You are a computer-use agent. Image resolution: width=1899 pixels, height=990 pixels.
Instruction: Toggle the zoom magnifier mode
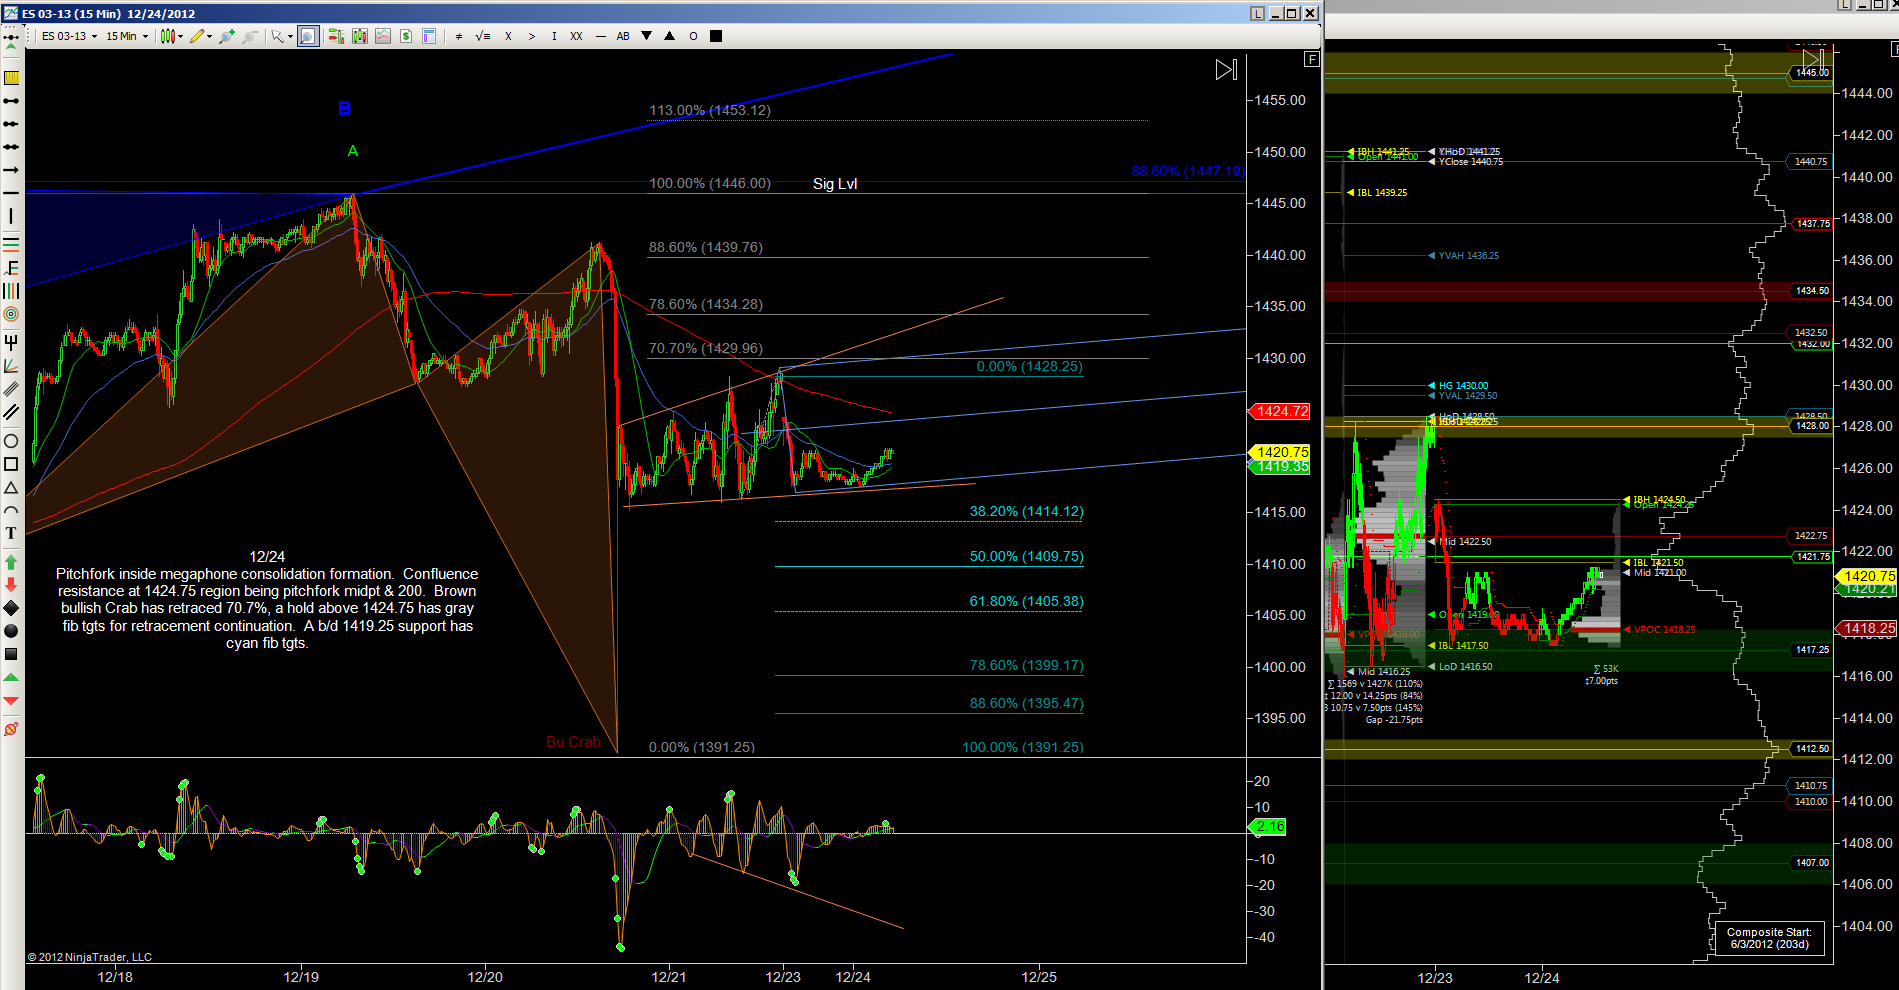tap(308, 36)
